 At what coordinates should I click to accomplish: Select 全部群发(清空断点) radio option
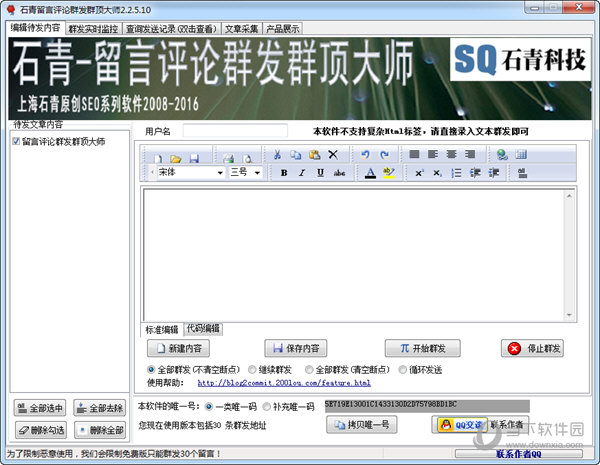pyautogui.click(x=309, y=370)
